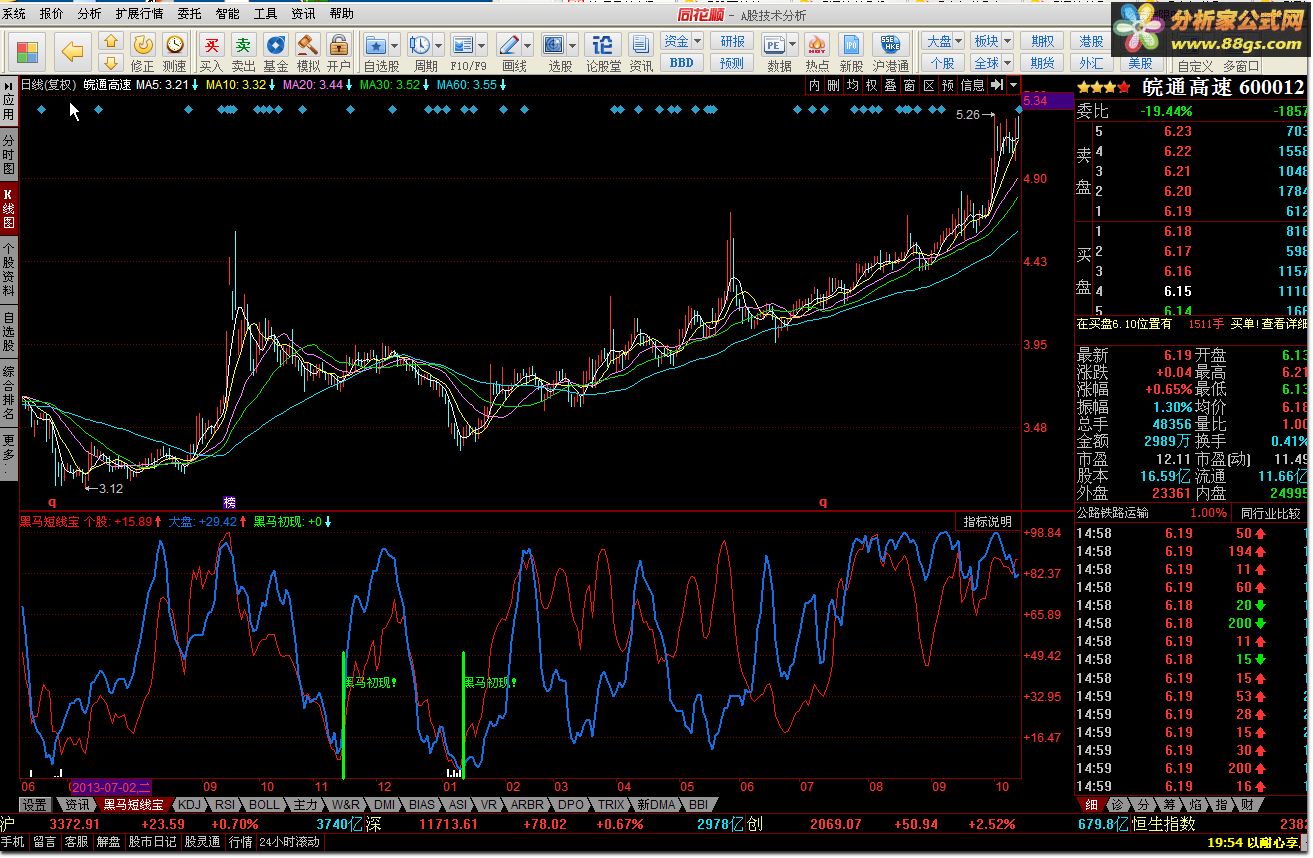Toggle the 内 chart option
This screenshot has width=1313, height=858.
[815, 86]
